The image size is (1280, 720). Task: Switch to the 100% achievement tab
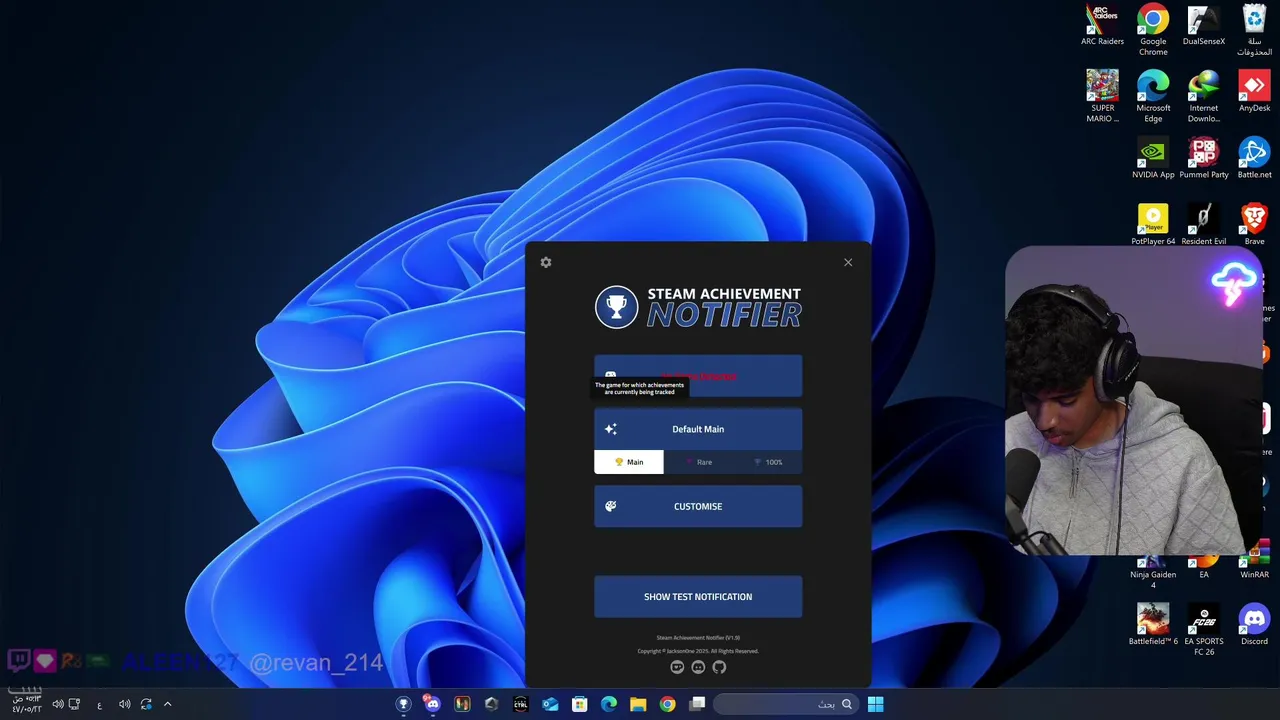(768, 462)
